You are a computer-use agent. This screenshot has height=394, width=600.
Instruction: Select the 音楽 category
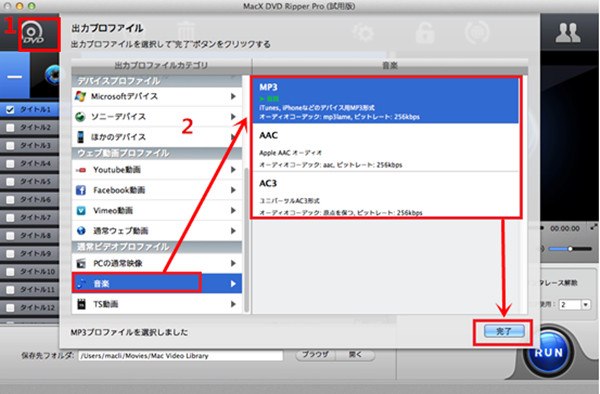pos(157,283)
